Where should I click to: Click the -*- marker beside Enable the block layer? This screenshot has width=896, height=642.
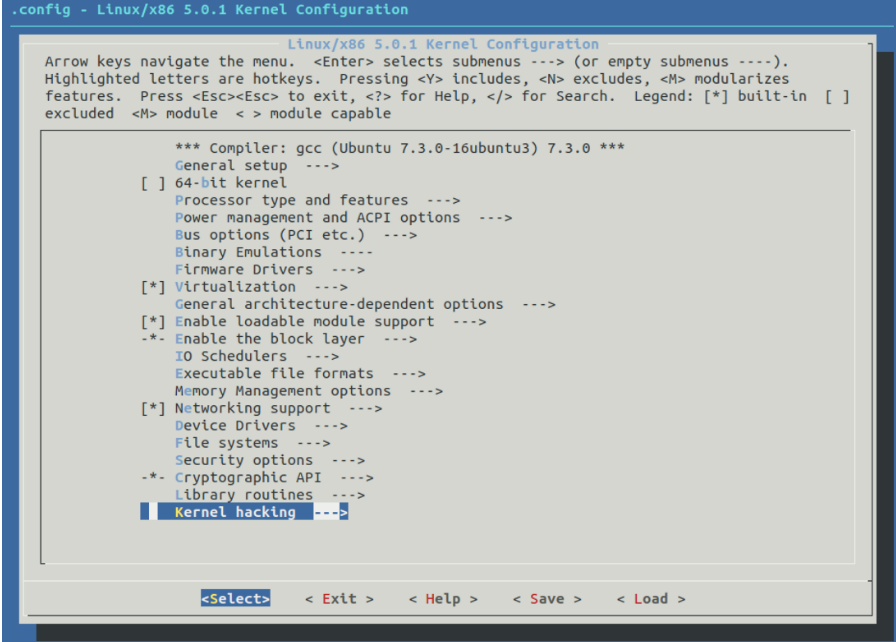(153, 339)
